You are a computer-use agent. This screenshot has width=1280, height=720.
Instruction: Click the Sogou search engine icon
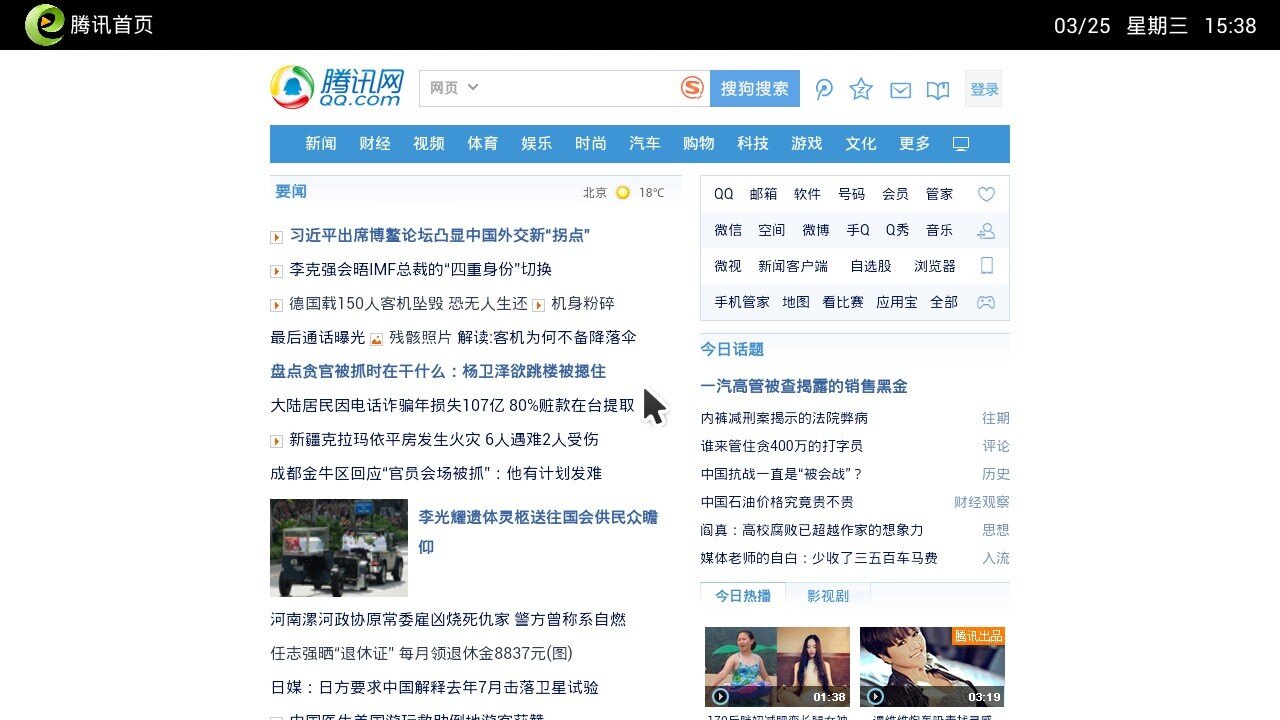pos(692,88)
